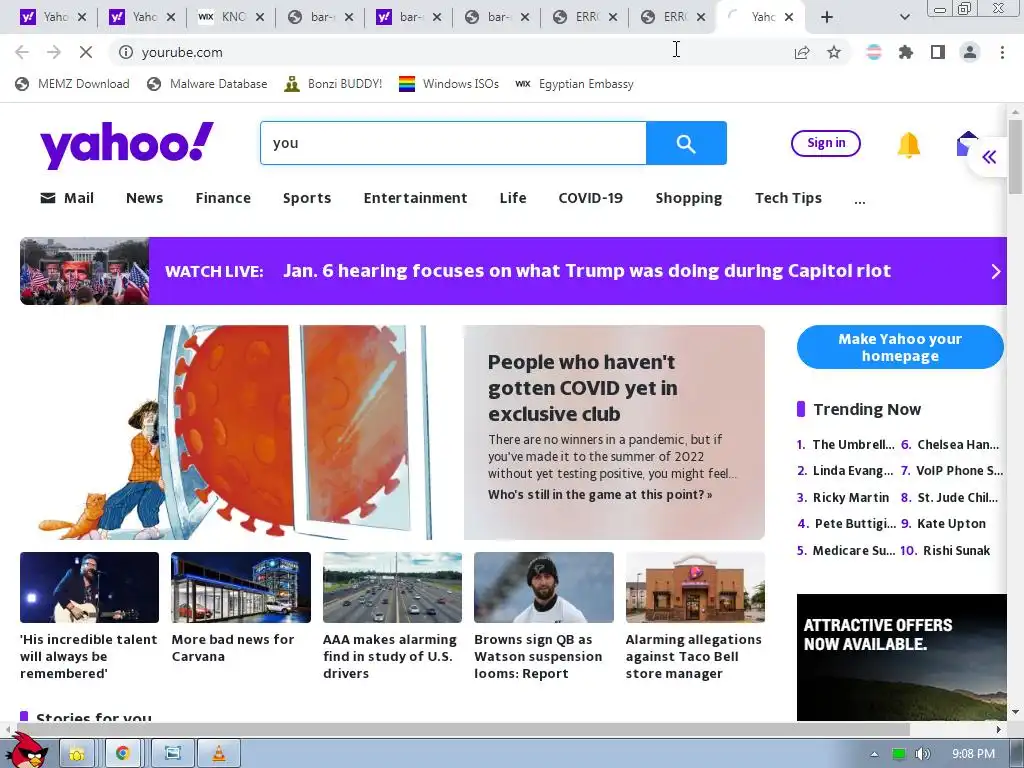This screenshot has height=768, width=1024.
Task: Open the COVID-19 section
Action: 590,198
